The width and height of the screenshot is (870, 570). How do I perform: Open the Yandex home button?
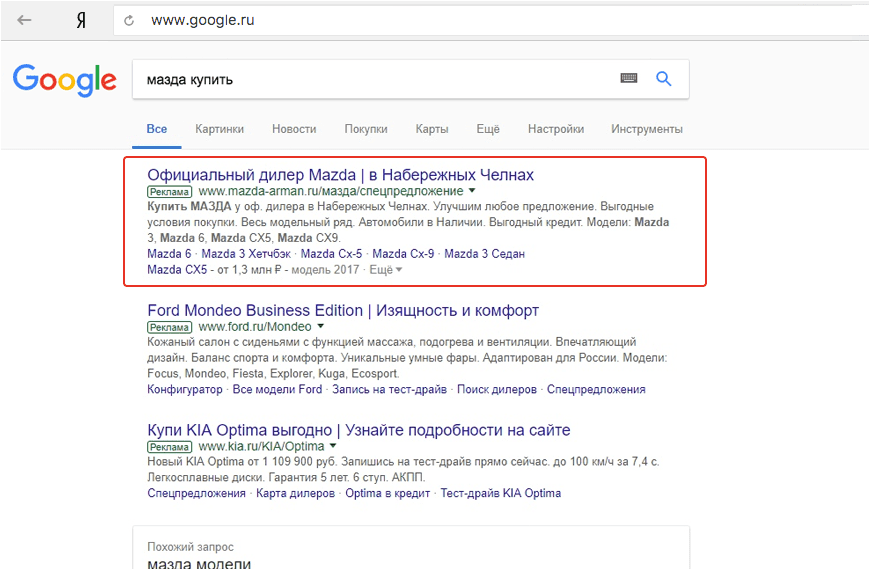(80, 20)
